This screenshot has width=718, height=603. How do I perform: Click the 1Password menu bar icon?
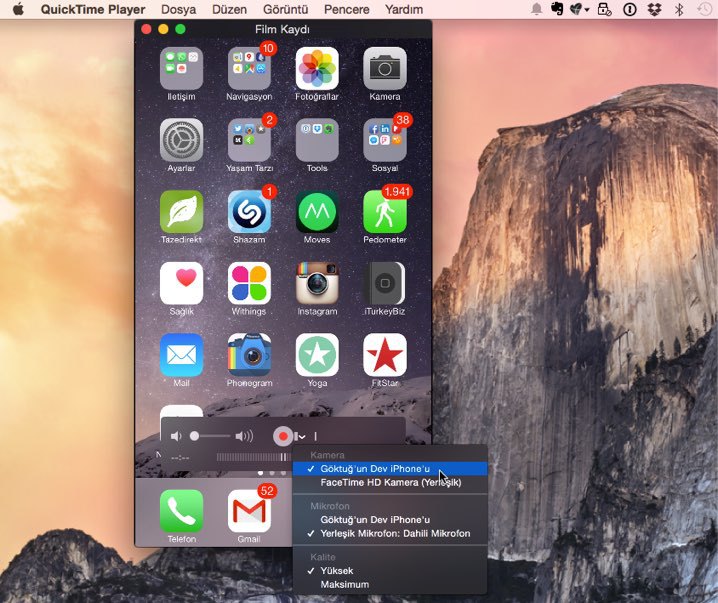pos(630,9)
